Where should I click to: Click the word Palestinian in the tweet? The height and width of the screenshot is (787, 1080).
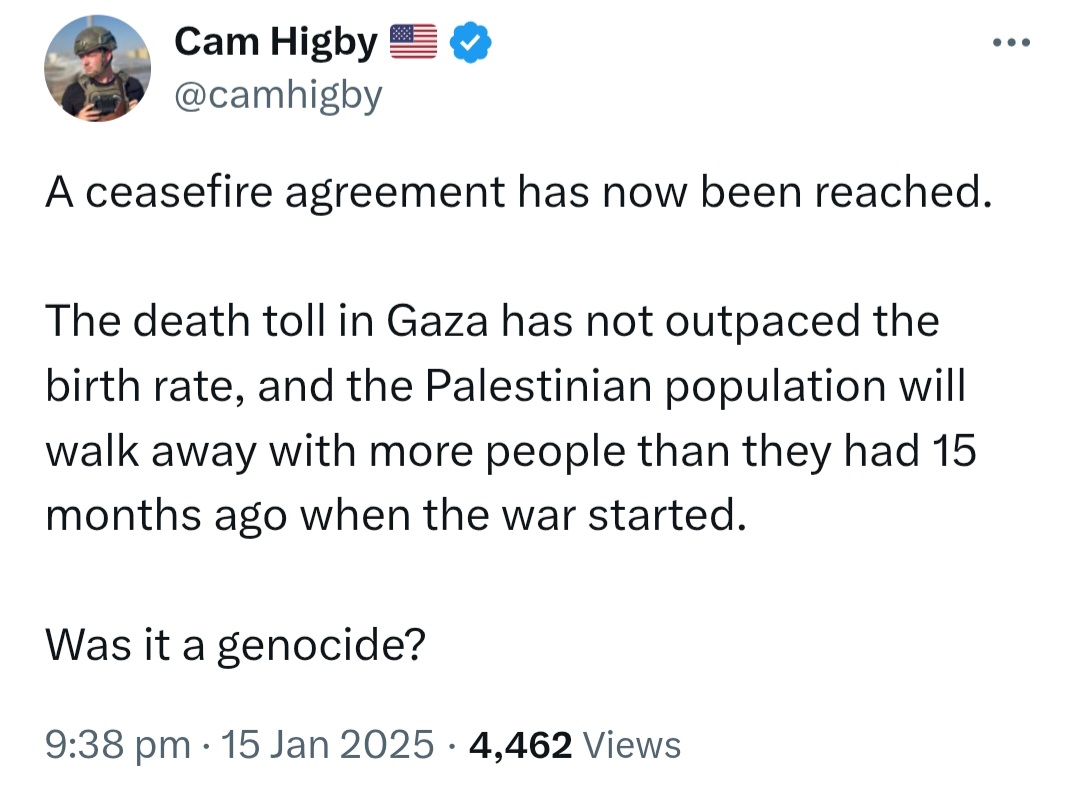(x=538, y=386)
